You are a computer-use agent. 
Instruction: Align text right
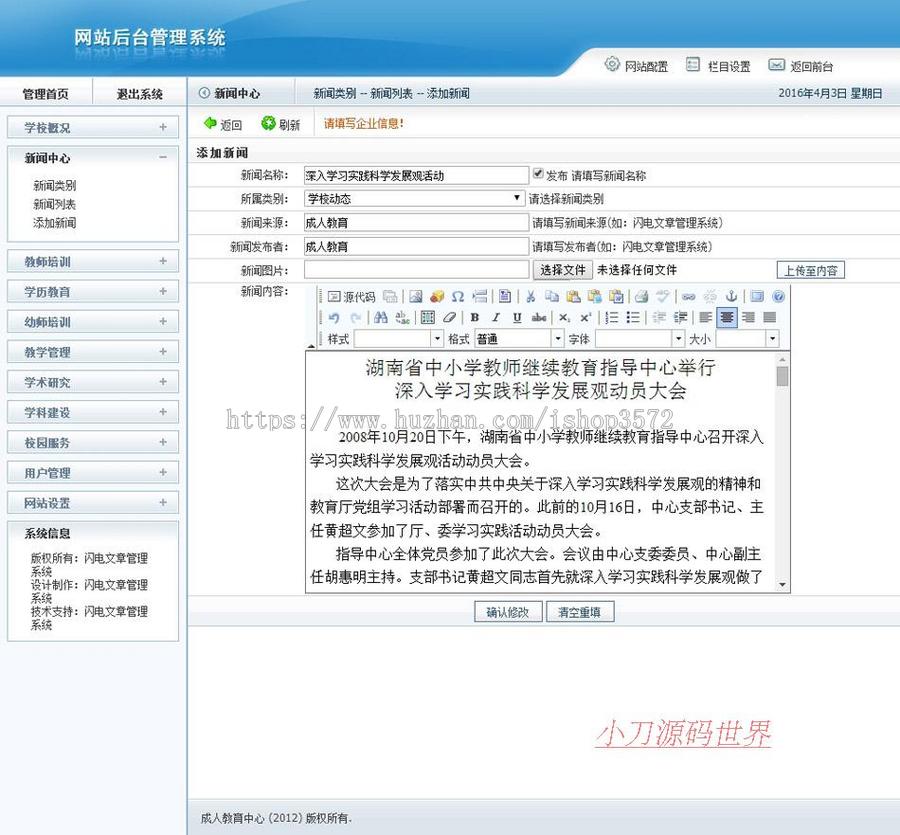tap(748, 317)
